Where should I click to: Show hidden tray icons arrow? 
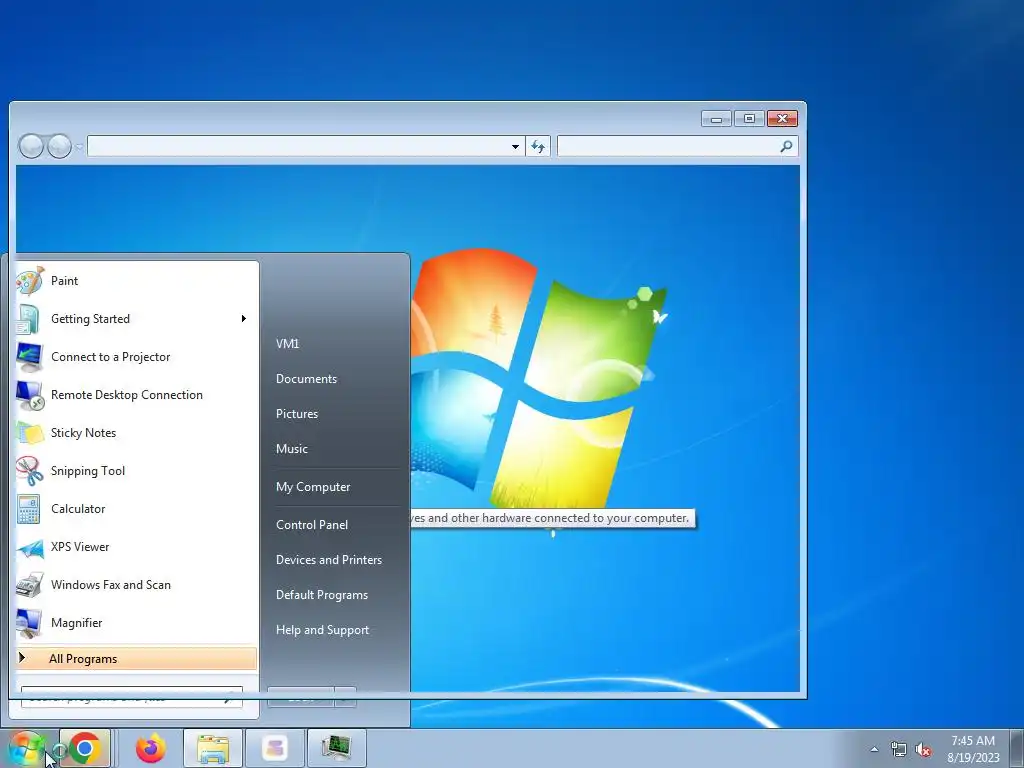(874, 749)
